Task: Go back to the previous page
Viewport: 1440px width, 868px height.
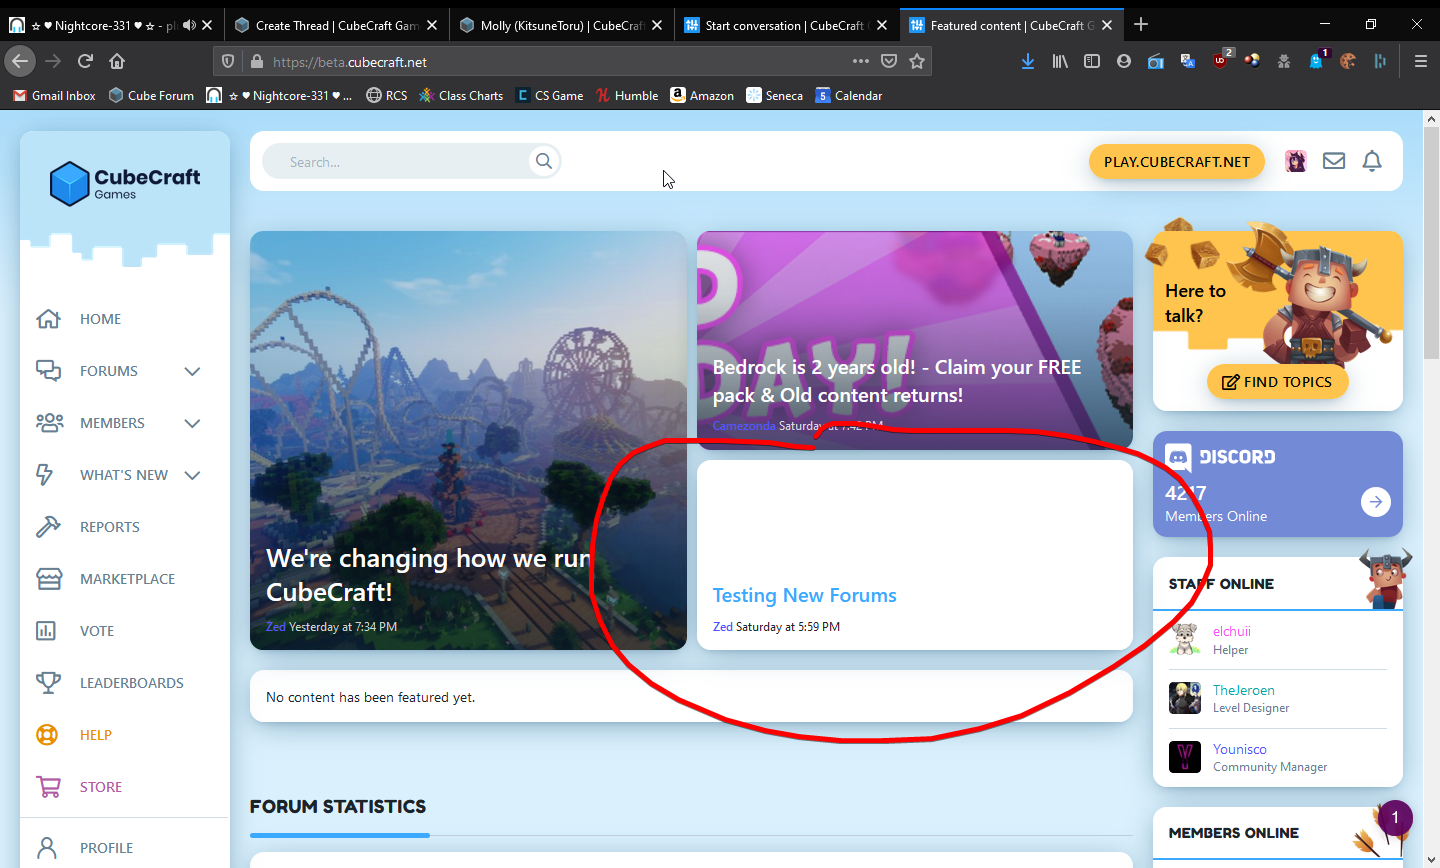Action: (x=20, y=61)
